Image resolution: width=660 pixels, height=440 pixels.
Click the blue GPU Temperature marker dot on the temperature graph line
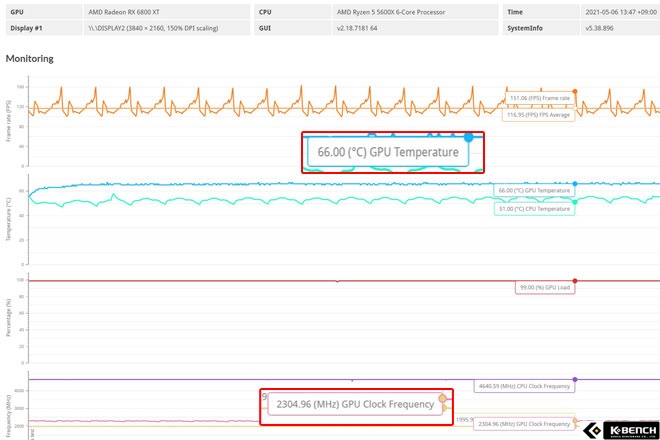point(575,184)
